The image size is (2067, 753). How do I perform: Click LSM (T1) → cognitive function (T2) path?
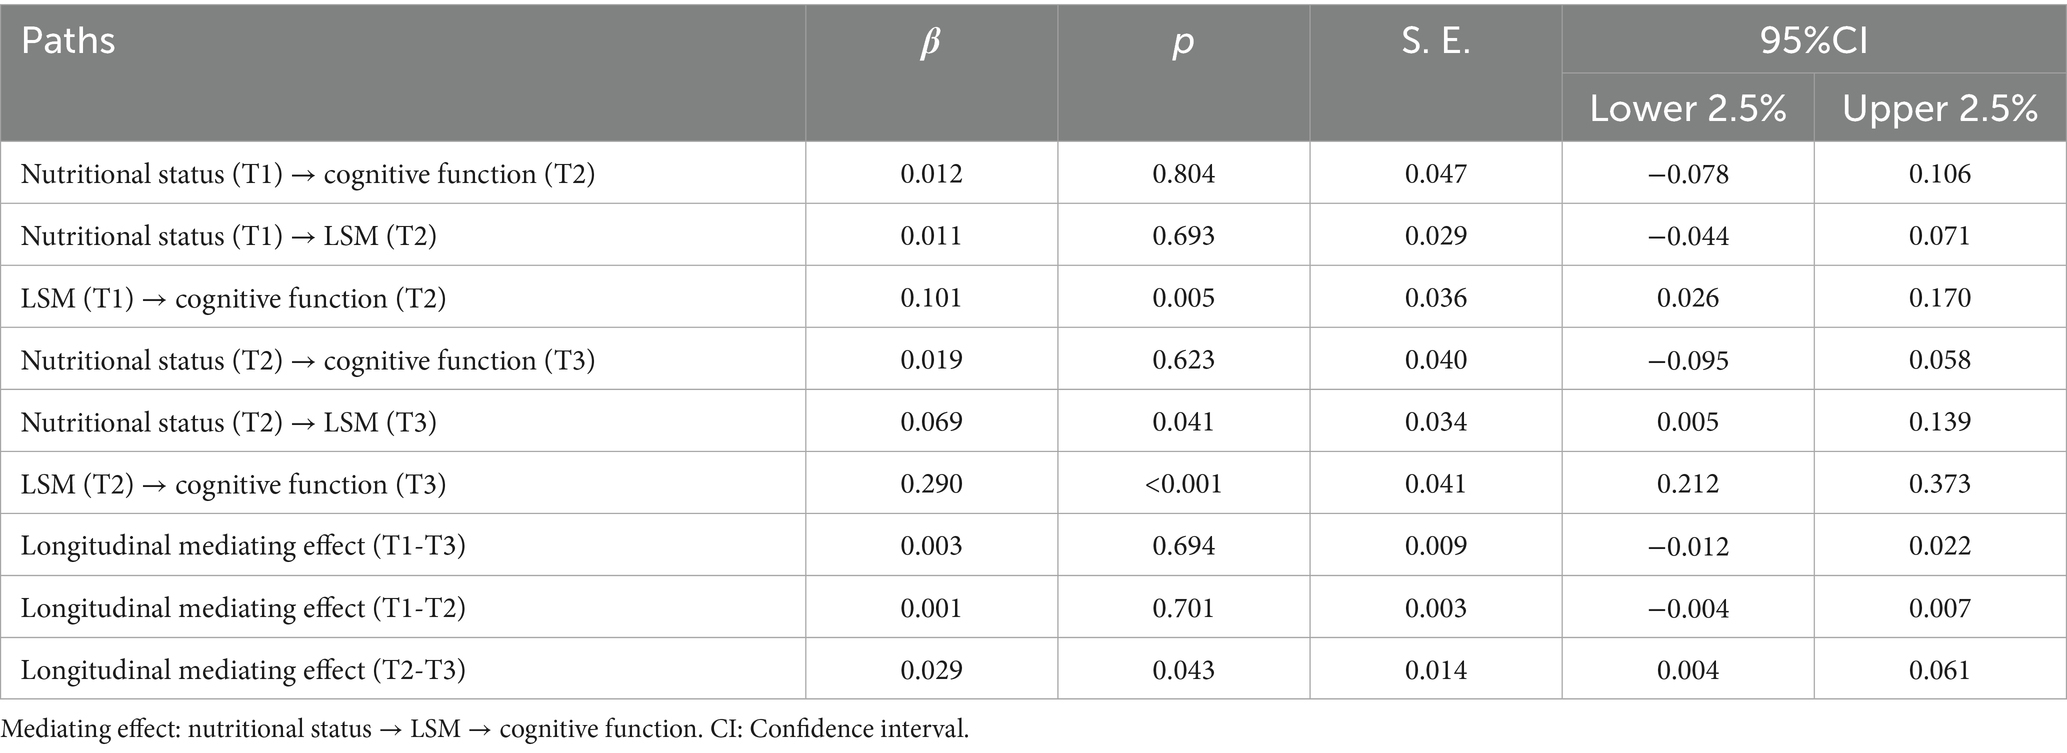point(233,298)
